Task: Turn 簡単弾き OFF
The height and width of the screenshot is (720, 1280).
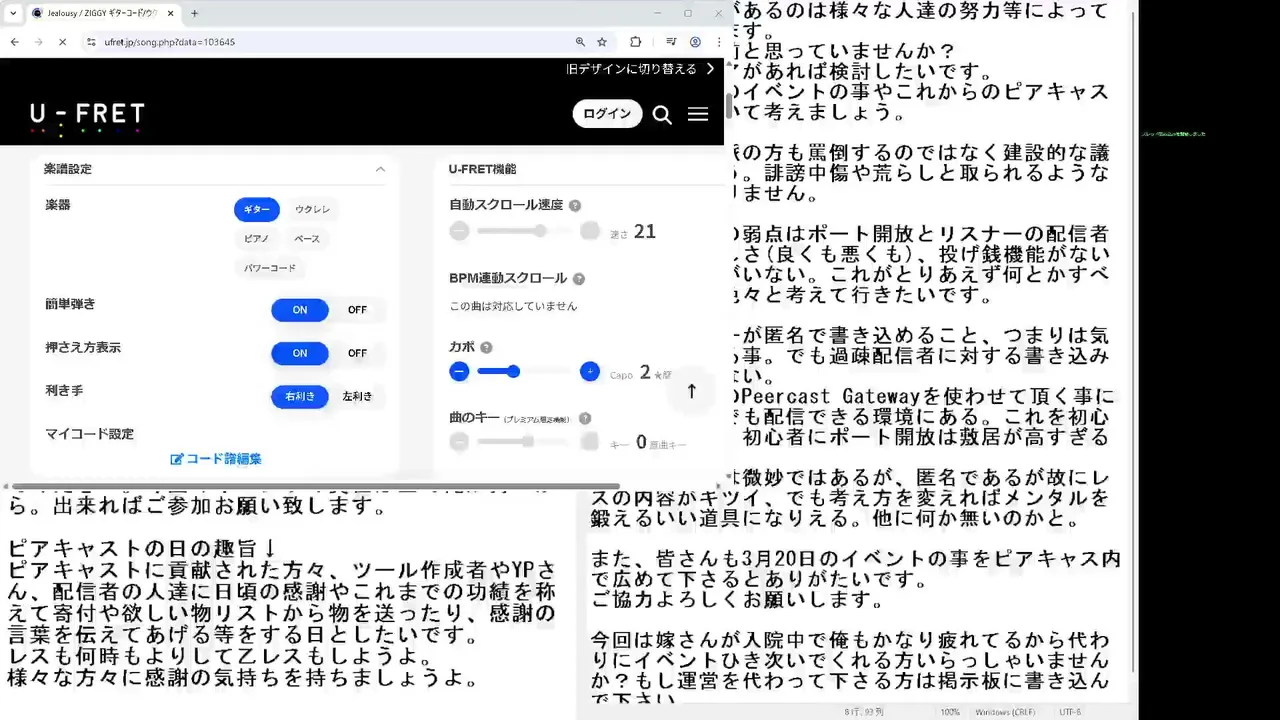Action: click(x=357, y=309)
